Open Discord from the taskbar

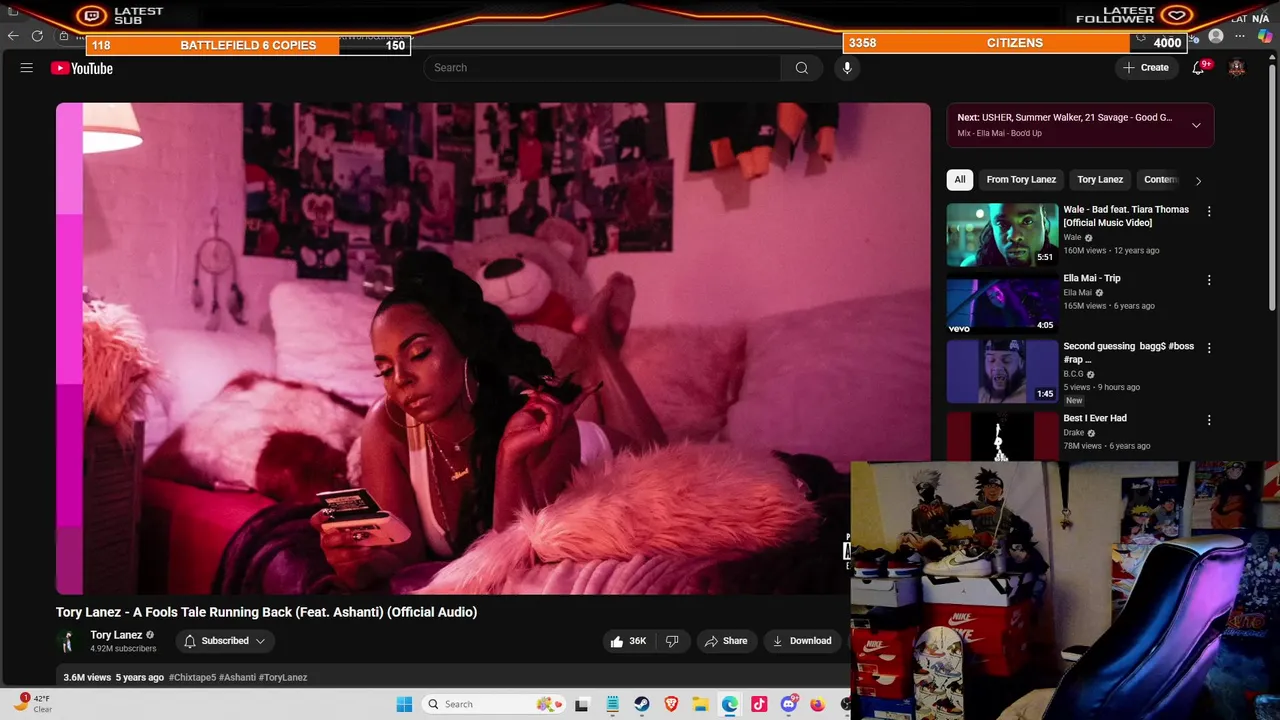pyautogui.click(x=789, y=704)
